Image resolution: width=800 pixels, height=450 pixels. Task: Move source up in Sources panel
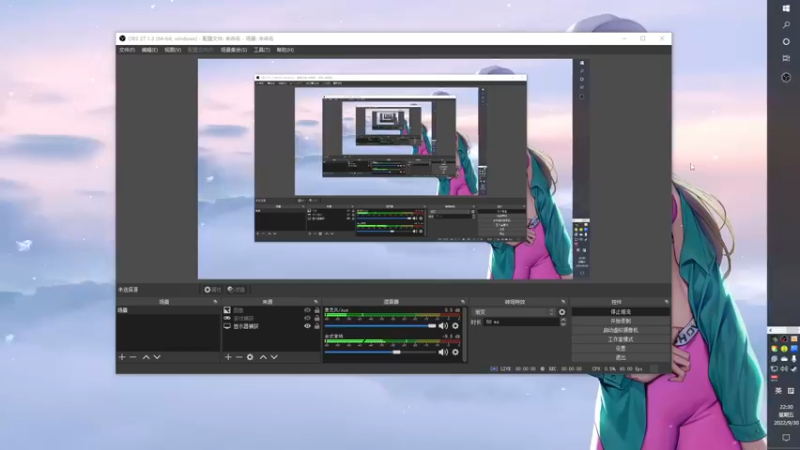pos(263,357)
